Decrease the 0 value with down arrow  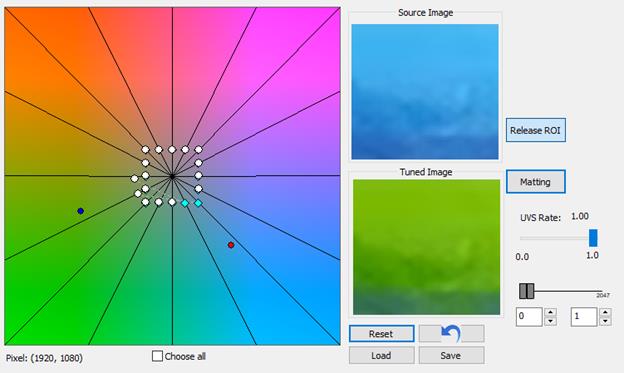point(550,321)
